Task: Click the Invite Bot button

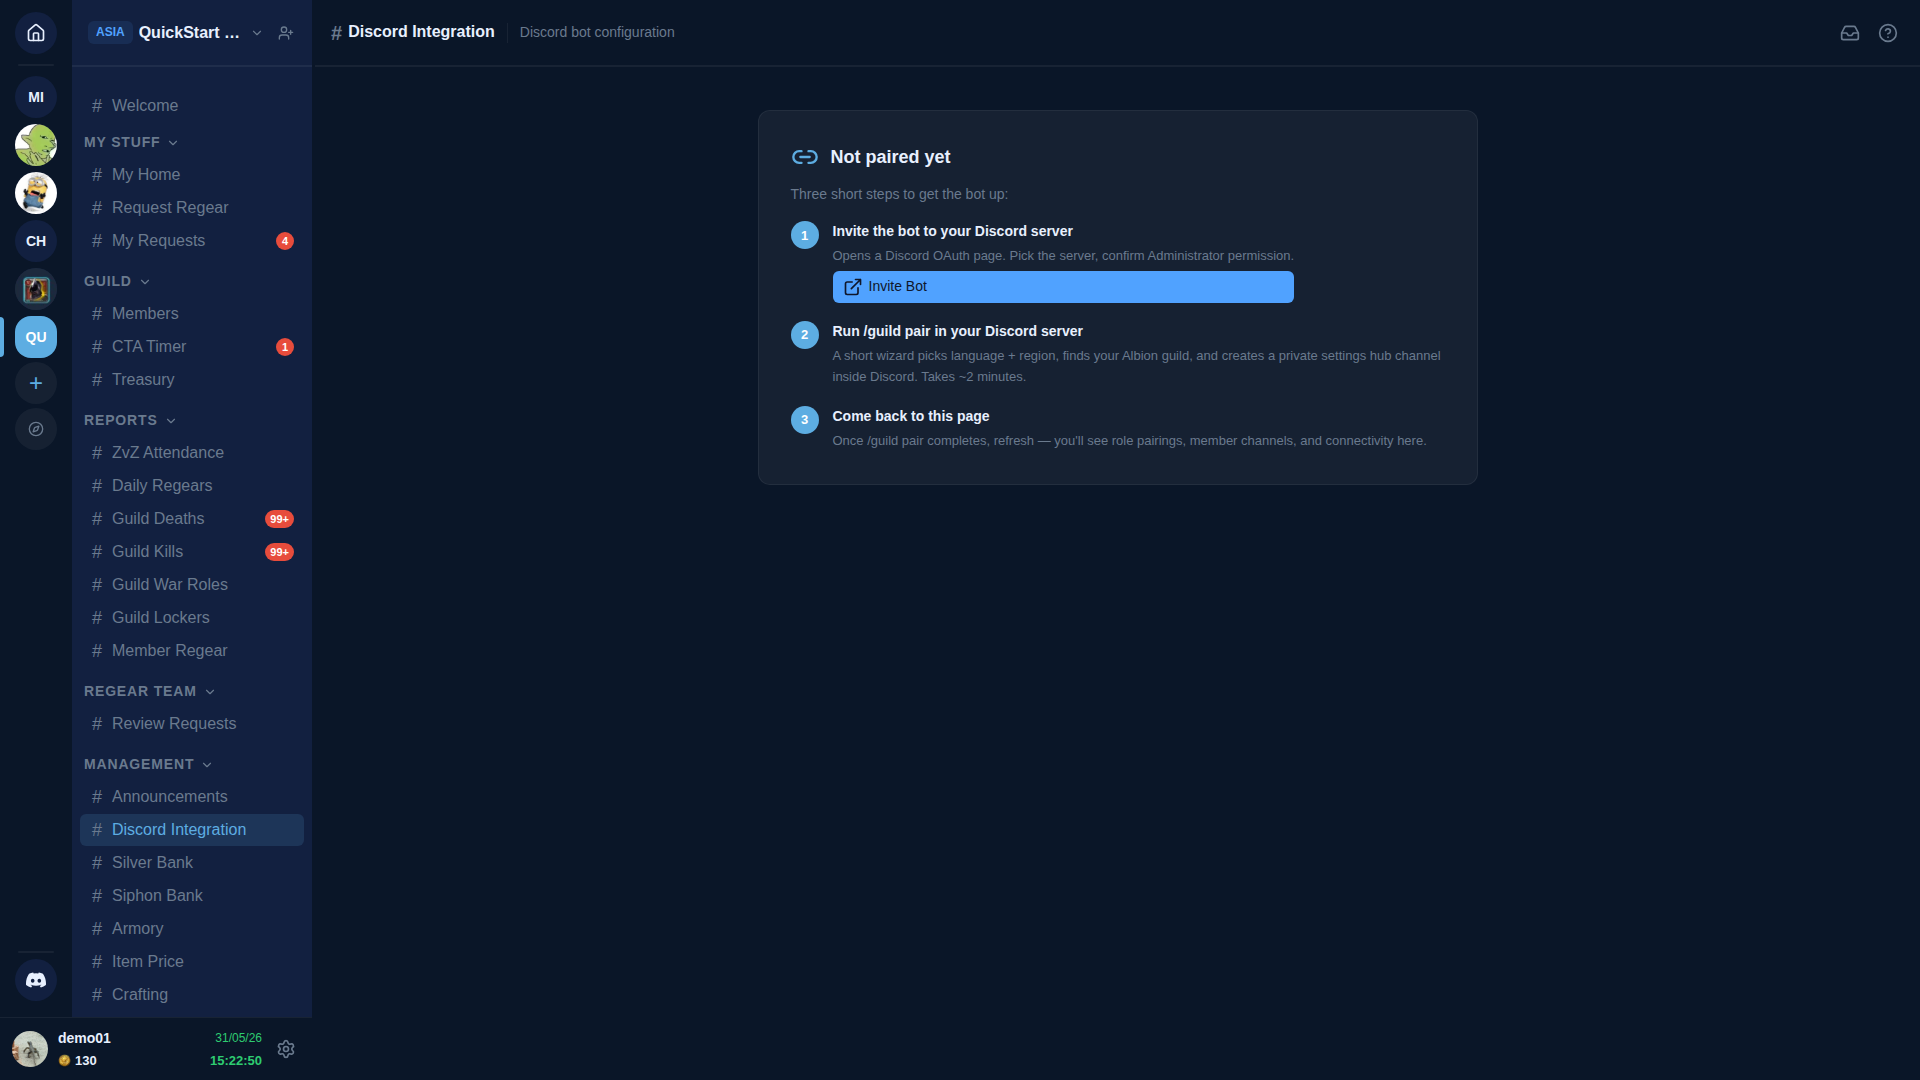Action: point(1063,287)
